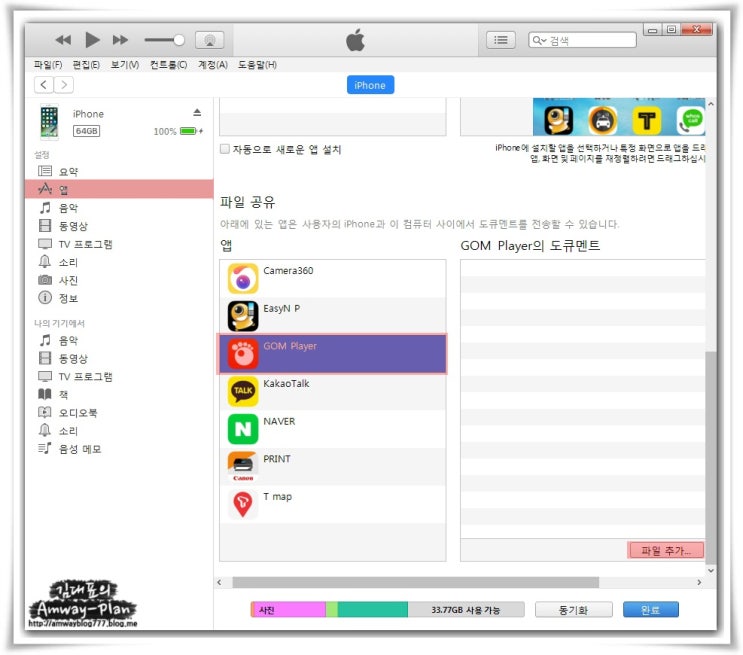Open TV 프로그램 under 나의 기기에서
The image size is (743, 655).
pyautogui.click(x=118, y=376)
